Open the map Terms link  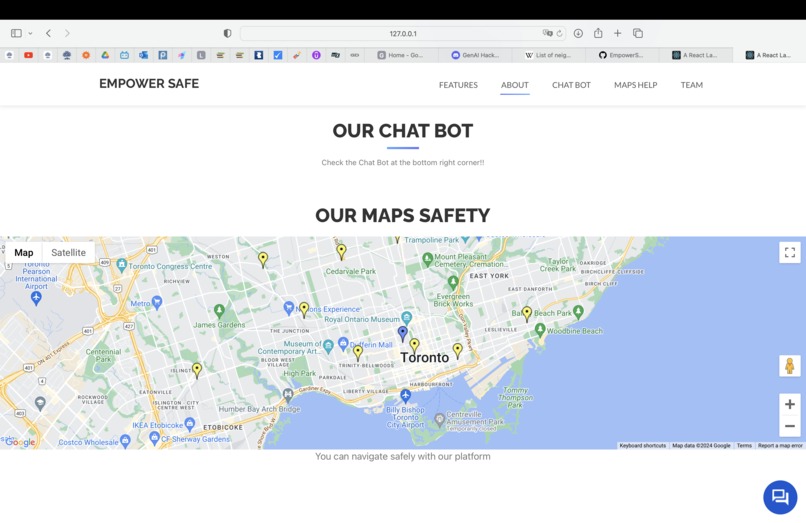click(744, 446)
